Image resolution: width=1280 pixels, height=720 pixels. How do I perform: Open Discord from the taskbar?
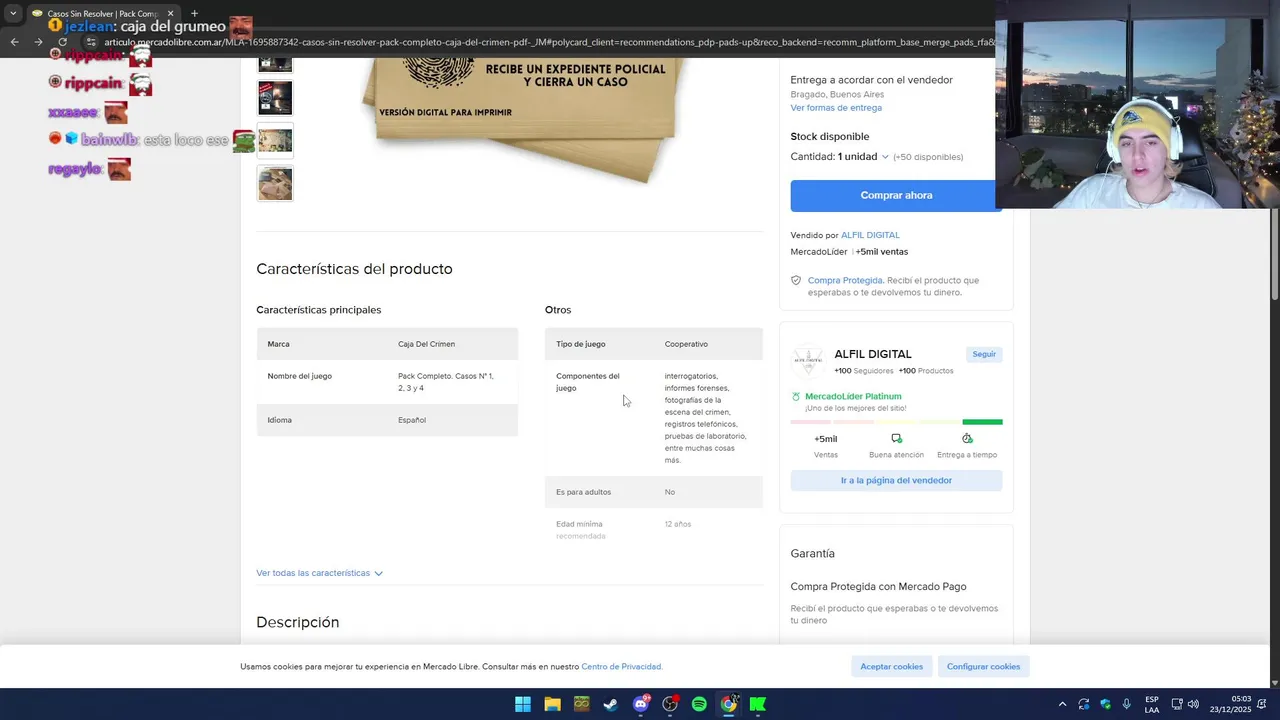pyautogui.click(x=640, y=704)
